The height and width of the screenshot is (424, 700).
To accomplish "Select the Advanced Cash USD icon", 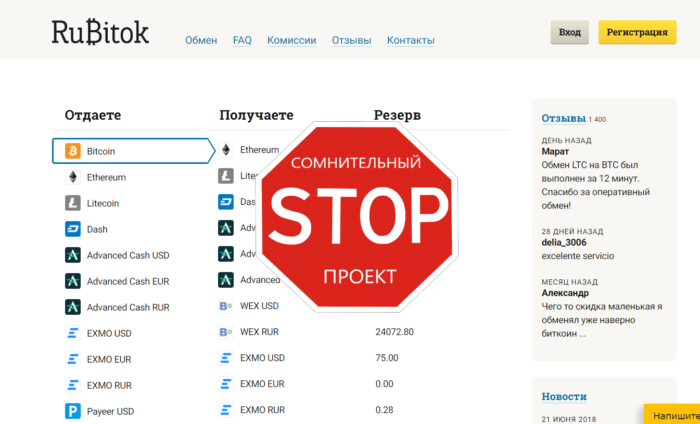I will [x=72, y=255].
